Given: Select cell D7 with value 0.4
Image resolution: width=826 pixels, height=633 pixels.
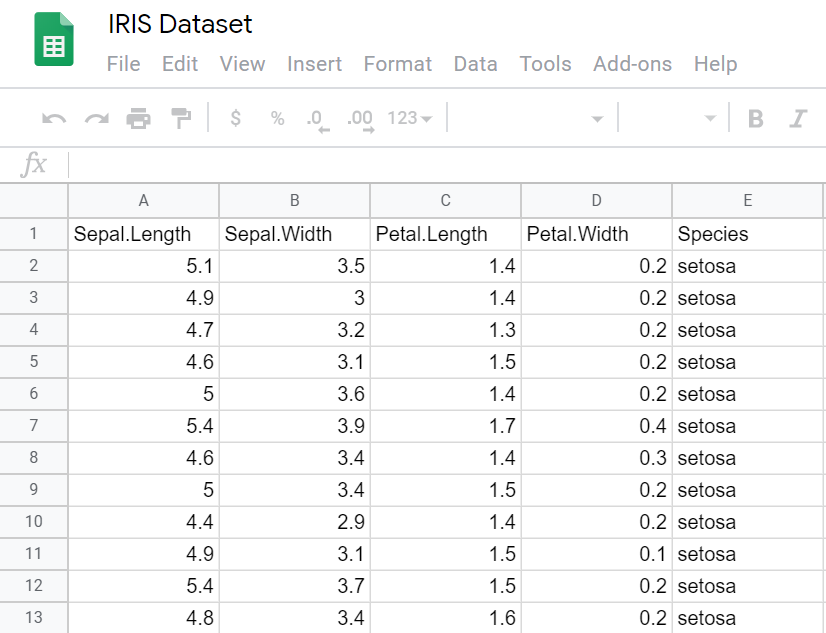Looking at the screenshot, I should click(x=596, y=426).
